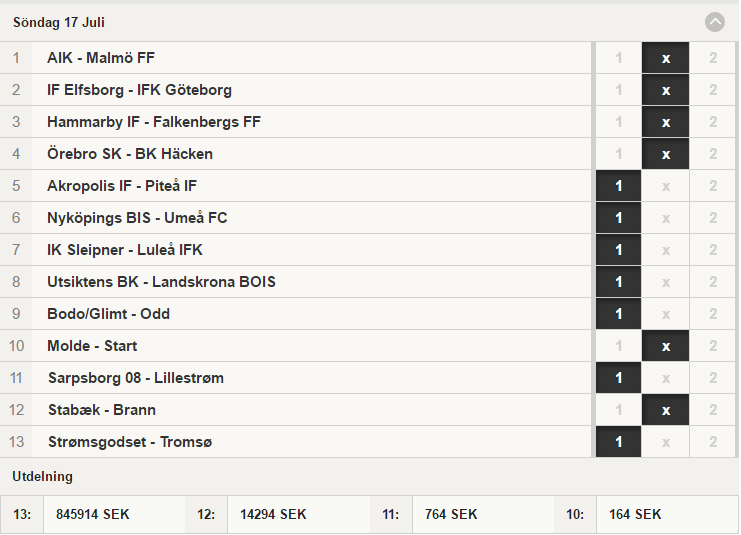Choose 1 for Molde - Start
The height and width of the screenshot is (535, 741).
(x=618, y=346)
